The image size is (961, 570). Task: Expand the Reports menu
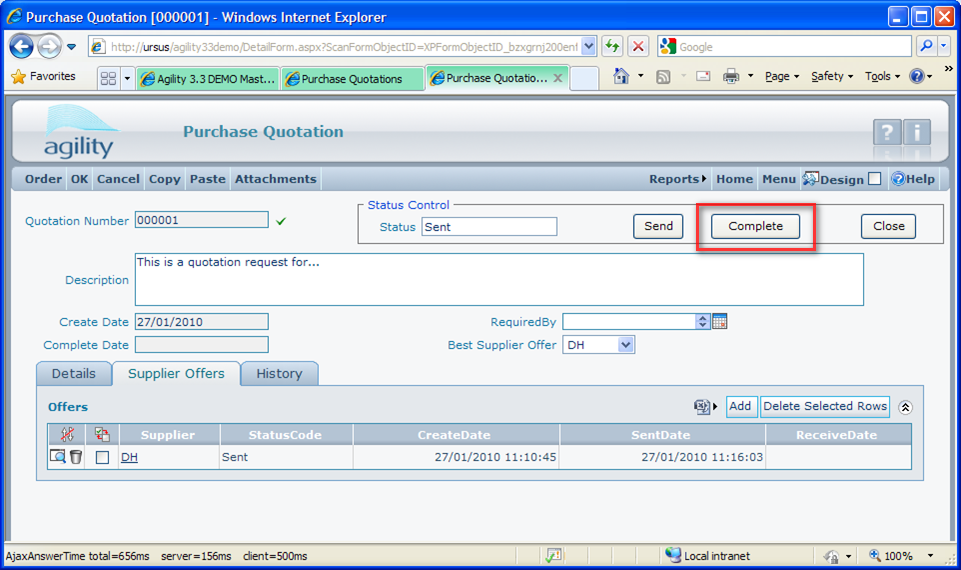(677, 179)
